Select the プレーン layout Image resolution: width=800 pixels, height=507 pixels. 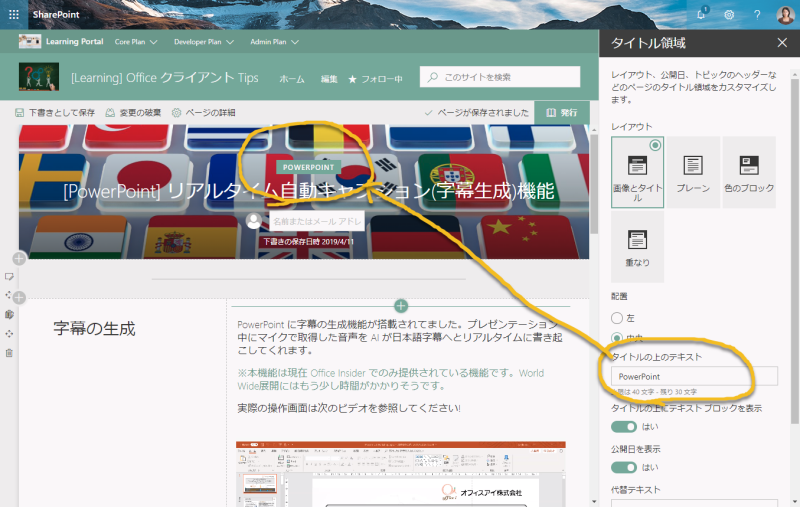point(693,172)
